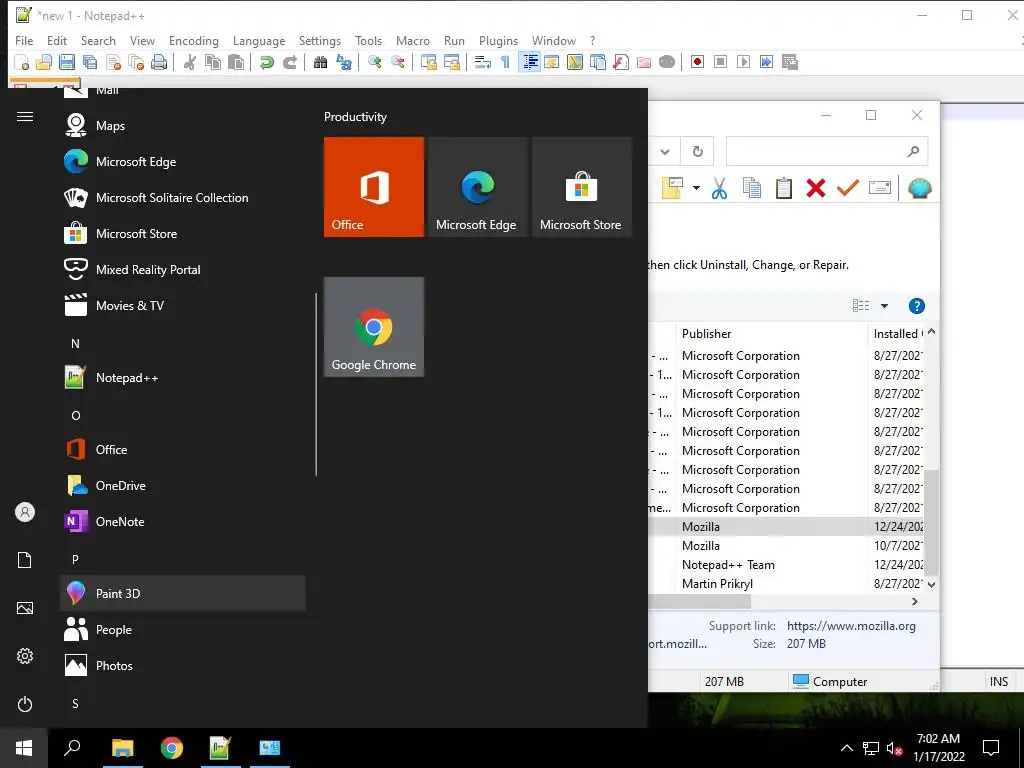The height and width of the screenshot is (768, 1024).
Task: Launch Movies & TV from app list
Action: tap(183, 305)
